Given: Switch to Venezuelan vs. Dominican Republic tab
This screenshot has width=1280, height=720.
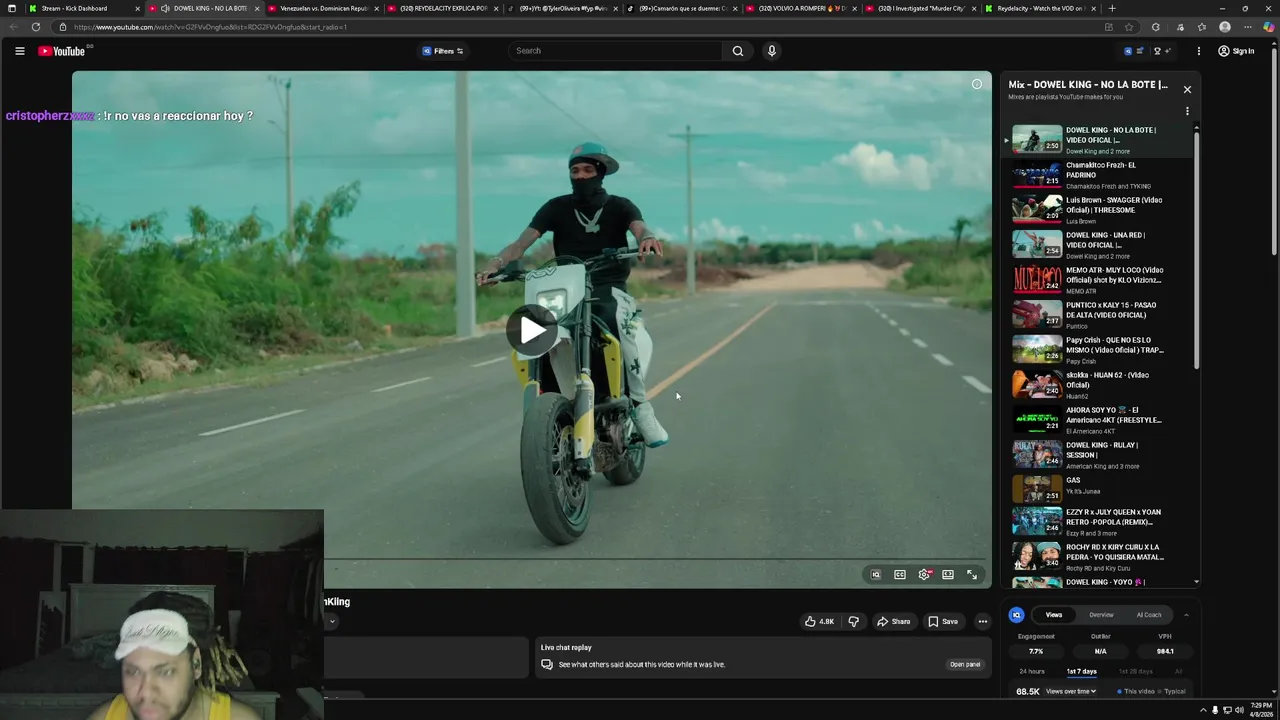Looking at the screenshot, I should click(x=323, y=8).
